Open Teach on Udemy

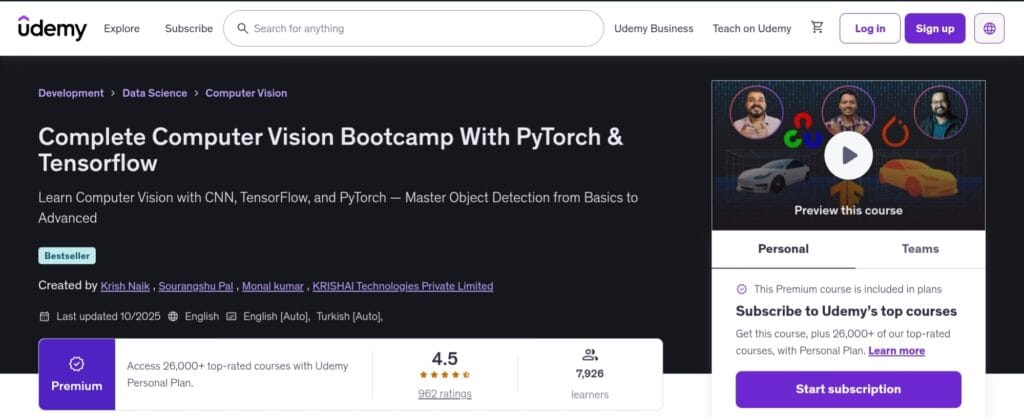[752, 29]
